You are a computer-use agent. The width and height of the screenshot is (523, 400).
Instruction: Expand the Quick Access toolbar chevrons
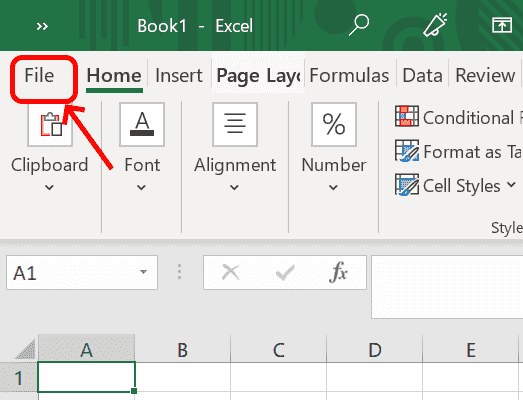(42, 26)
